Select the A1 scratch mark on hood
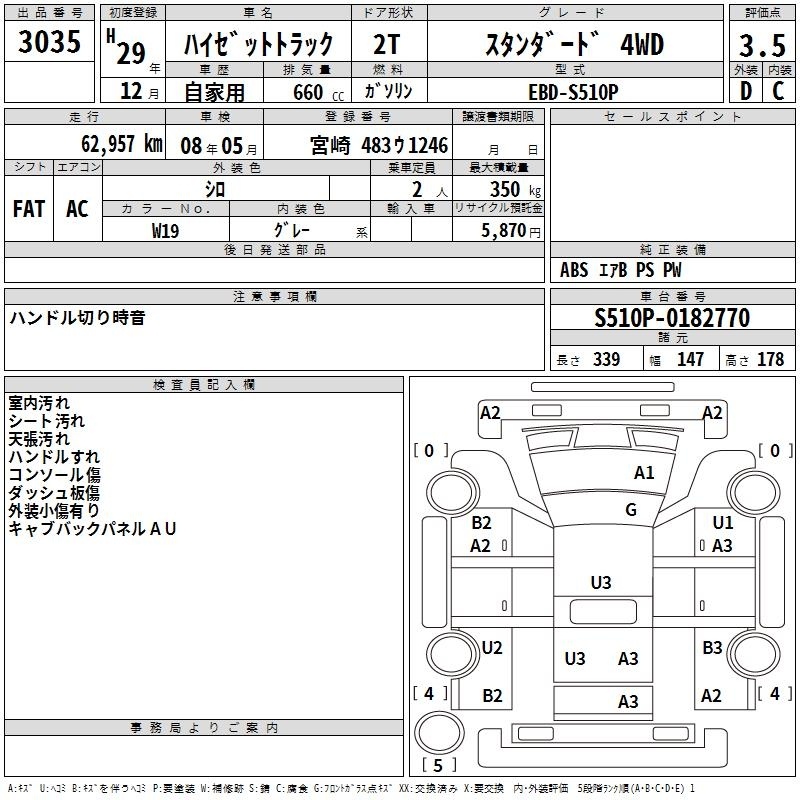 click(644, 473)
